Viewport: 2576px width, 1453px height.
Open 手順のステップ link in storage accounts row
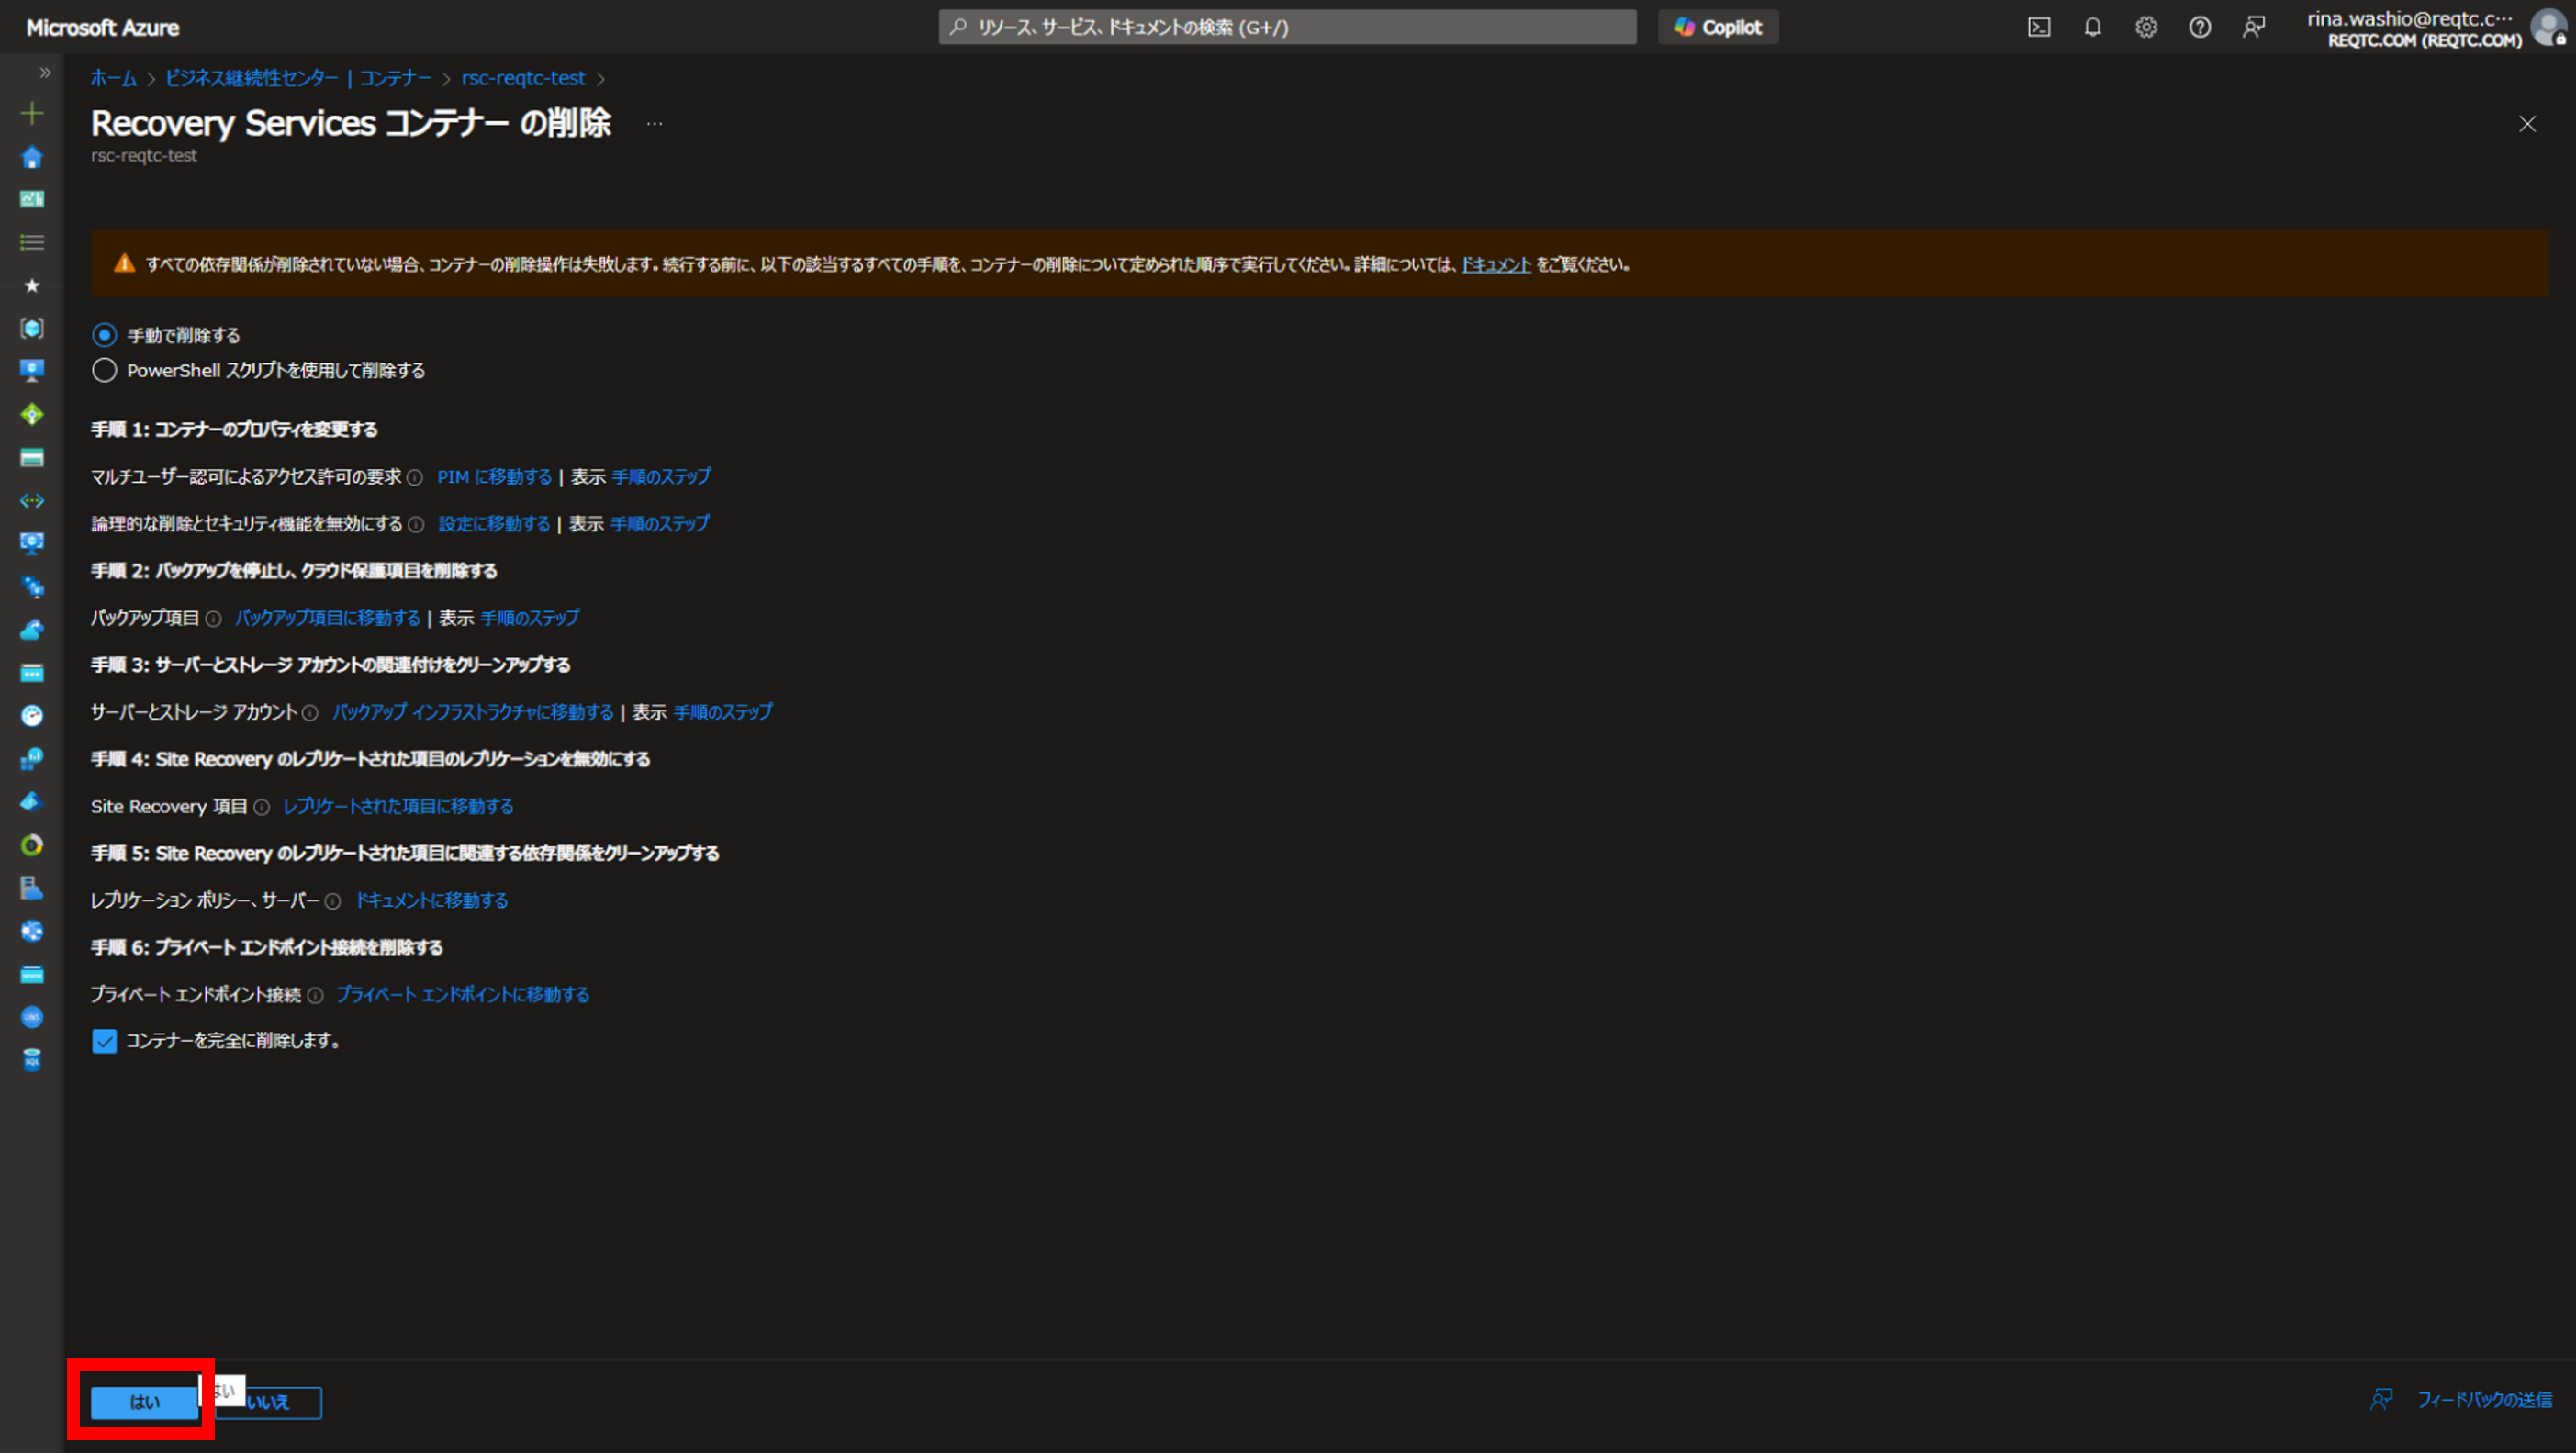point(723,712)
